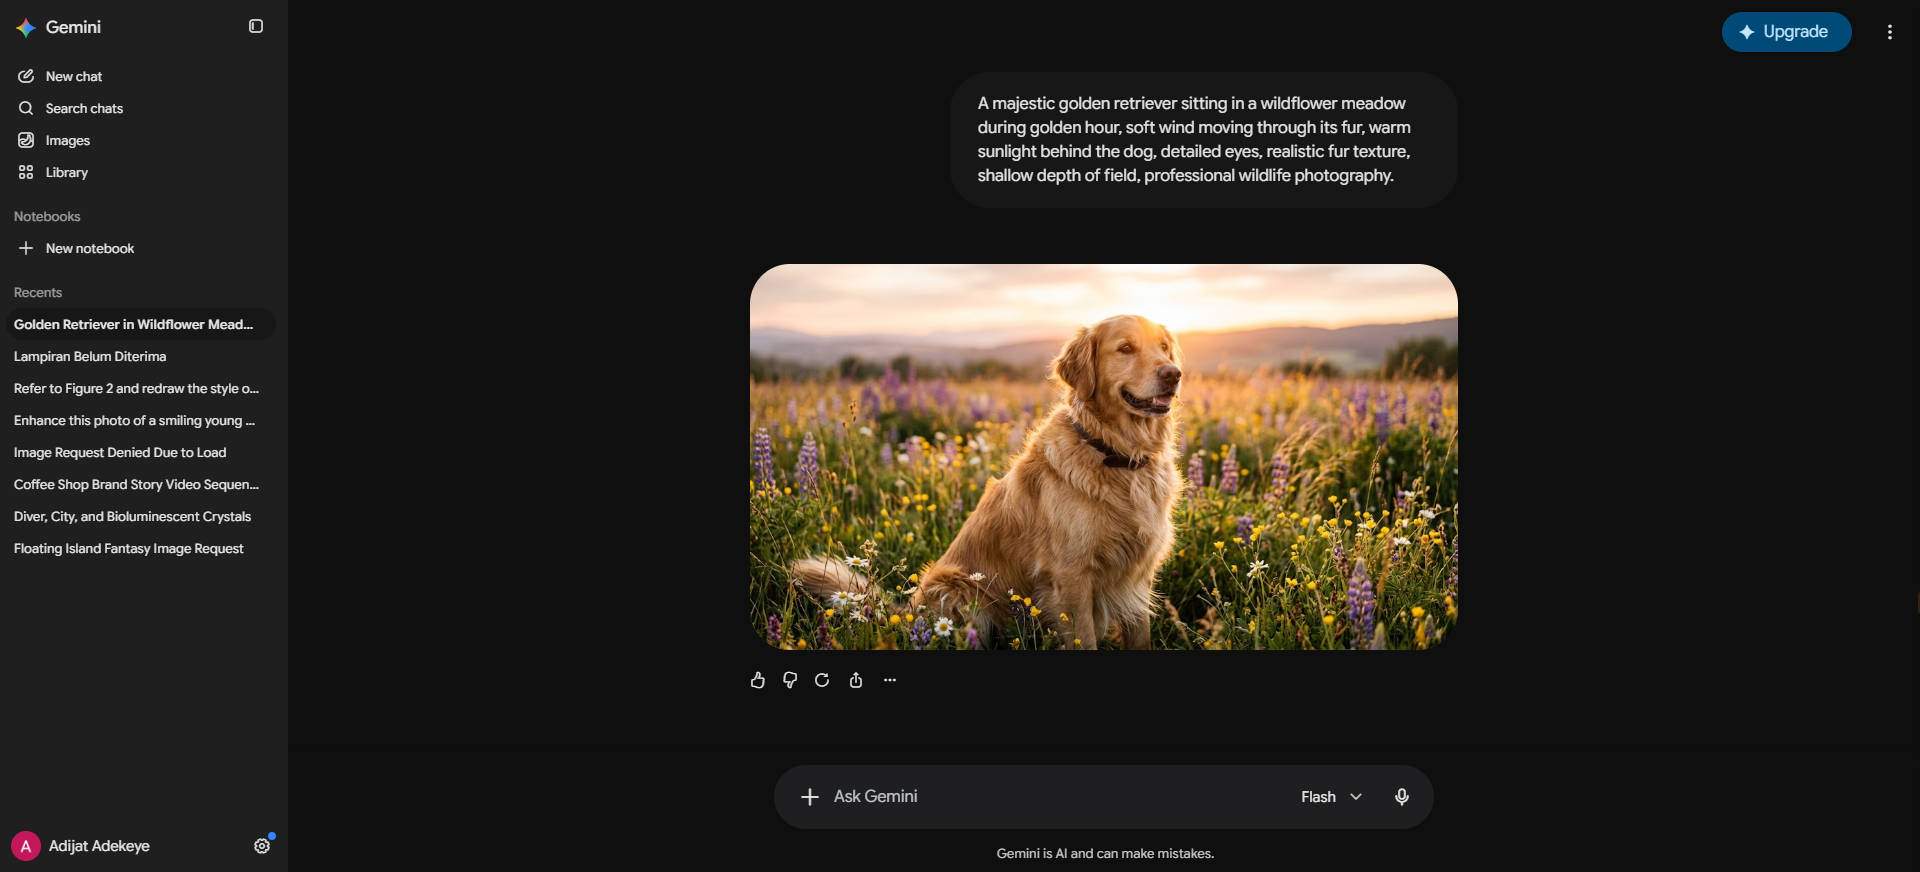This screenshot has height=872, width=1920.
Task: Give the response a thumbs up
Action: (757, 680)
